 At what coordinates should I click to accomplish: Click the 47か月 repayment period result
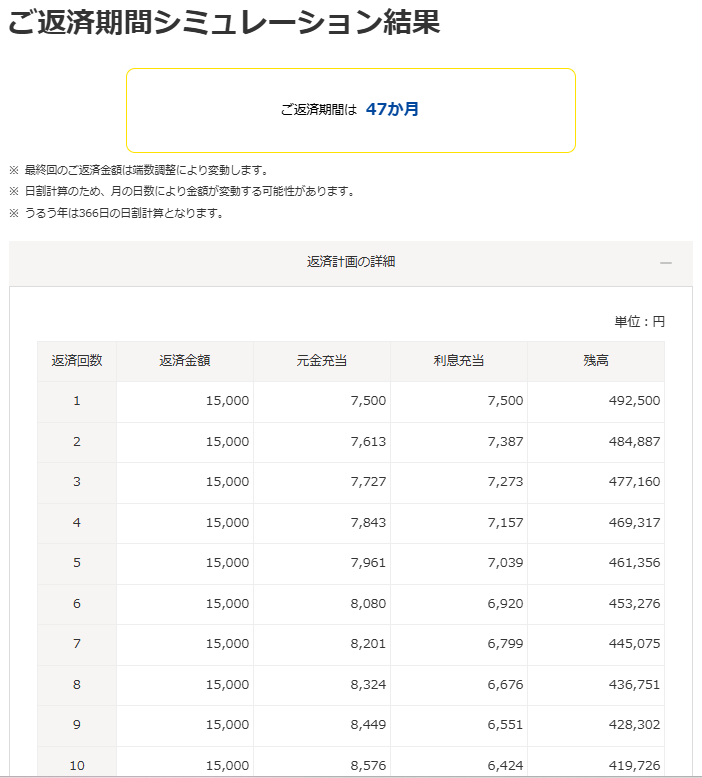pyautogui.click(x=392, y=110)
